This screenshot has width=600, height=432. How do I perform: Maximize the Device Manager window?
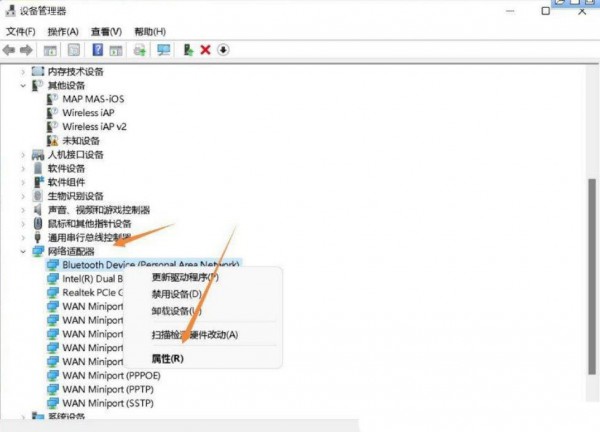tap(546, 11)
